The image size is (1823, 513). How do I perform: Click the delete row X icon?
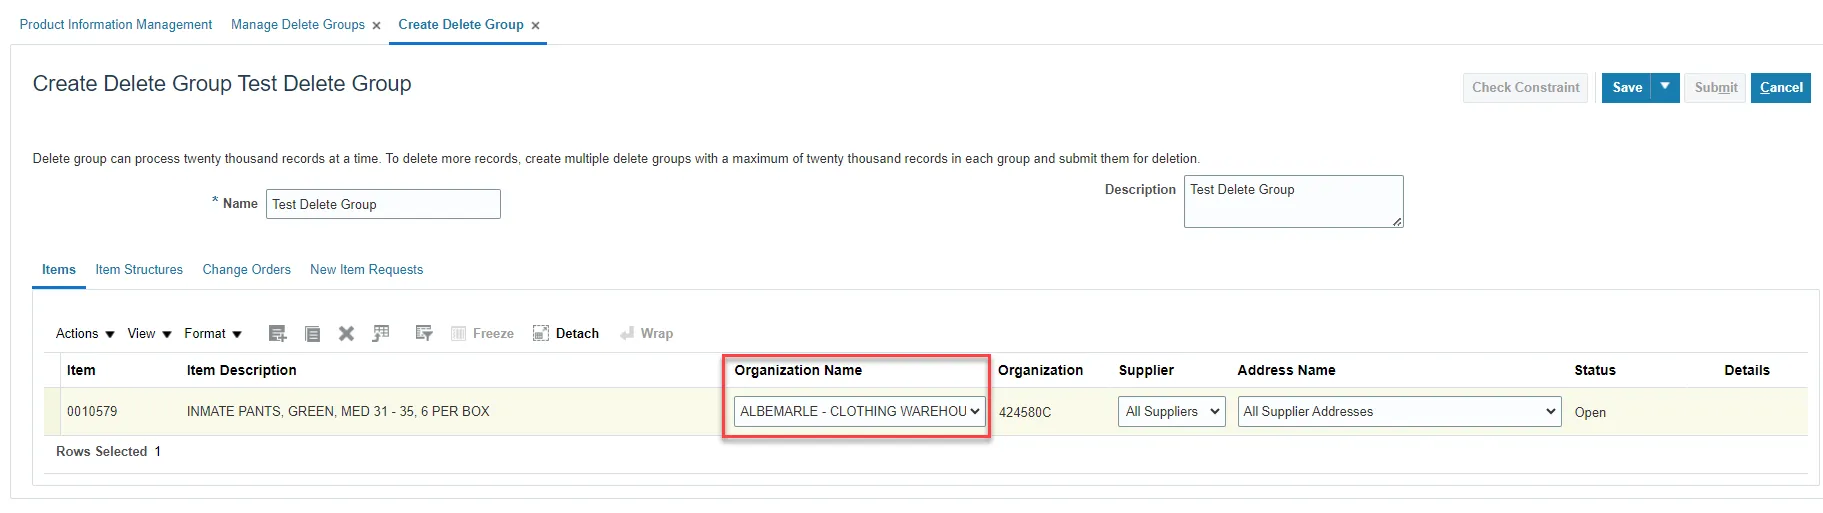(346, 333)
